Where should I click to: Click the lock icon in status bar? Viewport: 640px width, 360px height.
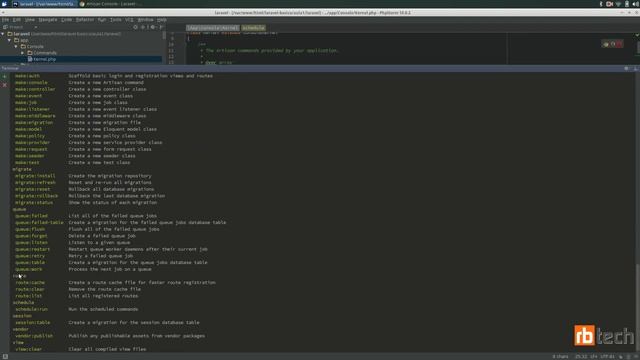pyautogui.click(x=621, y=356)
